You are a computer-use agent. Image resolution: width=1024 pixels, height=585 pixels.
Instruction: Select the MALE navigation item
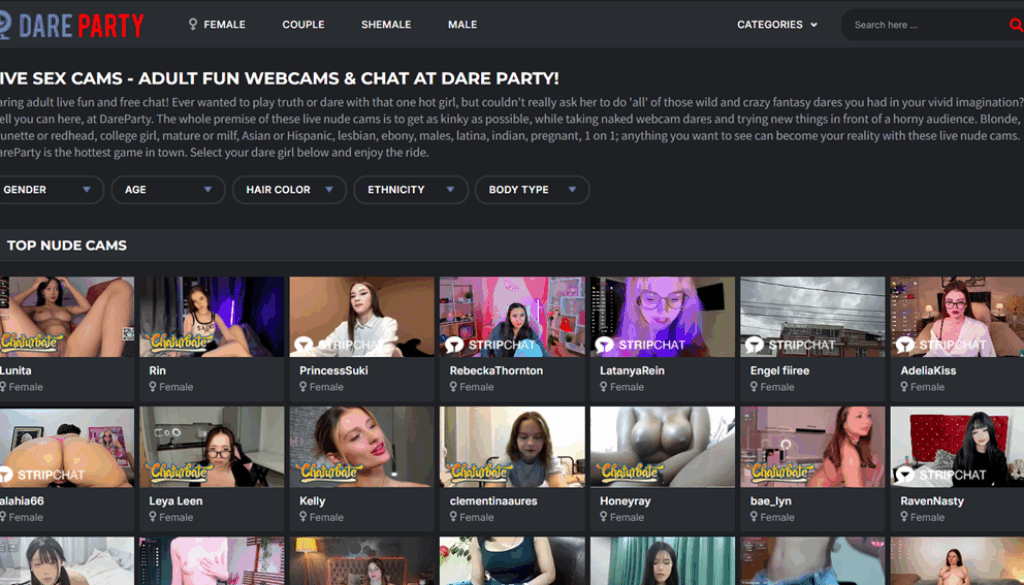click(462, 24)
